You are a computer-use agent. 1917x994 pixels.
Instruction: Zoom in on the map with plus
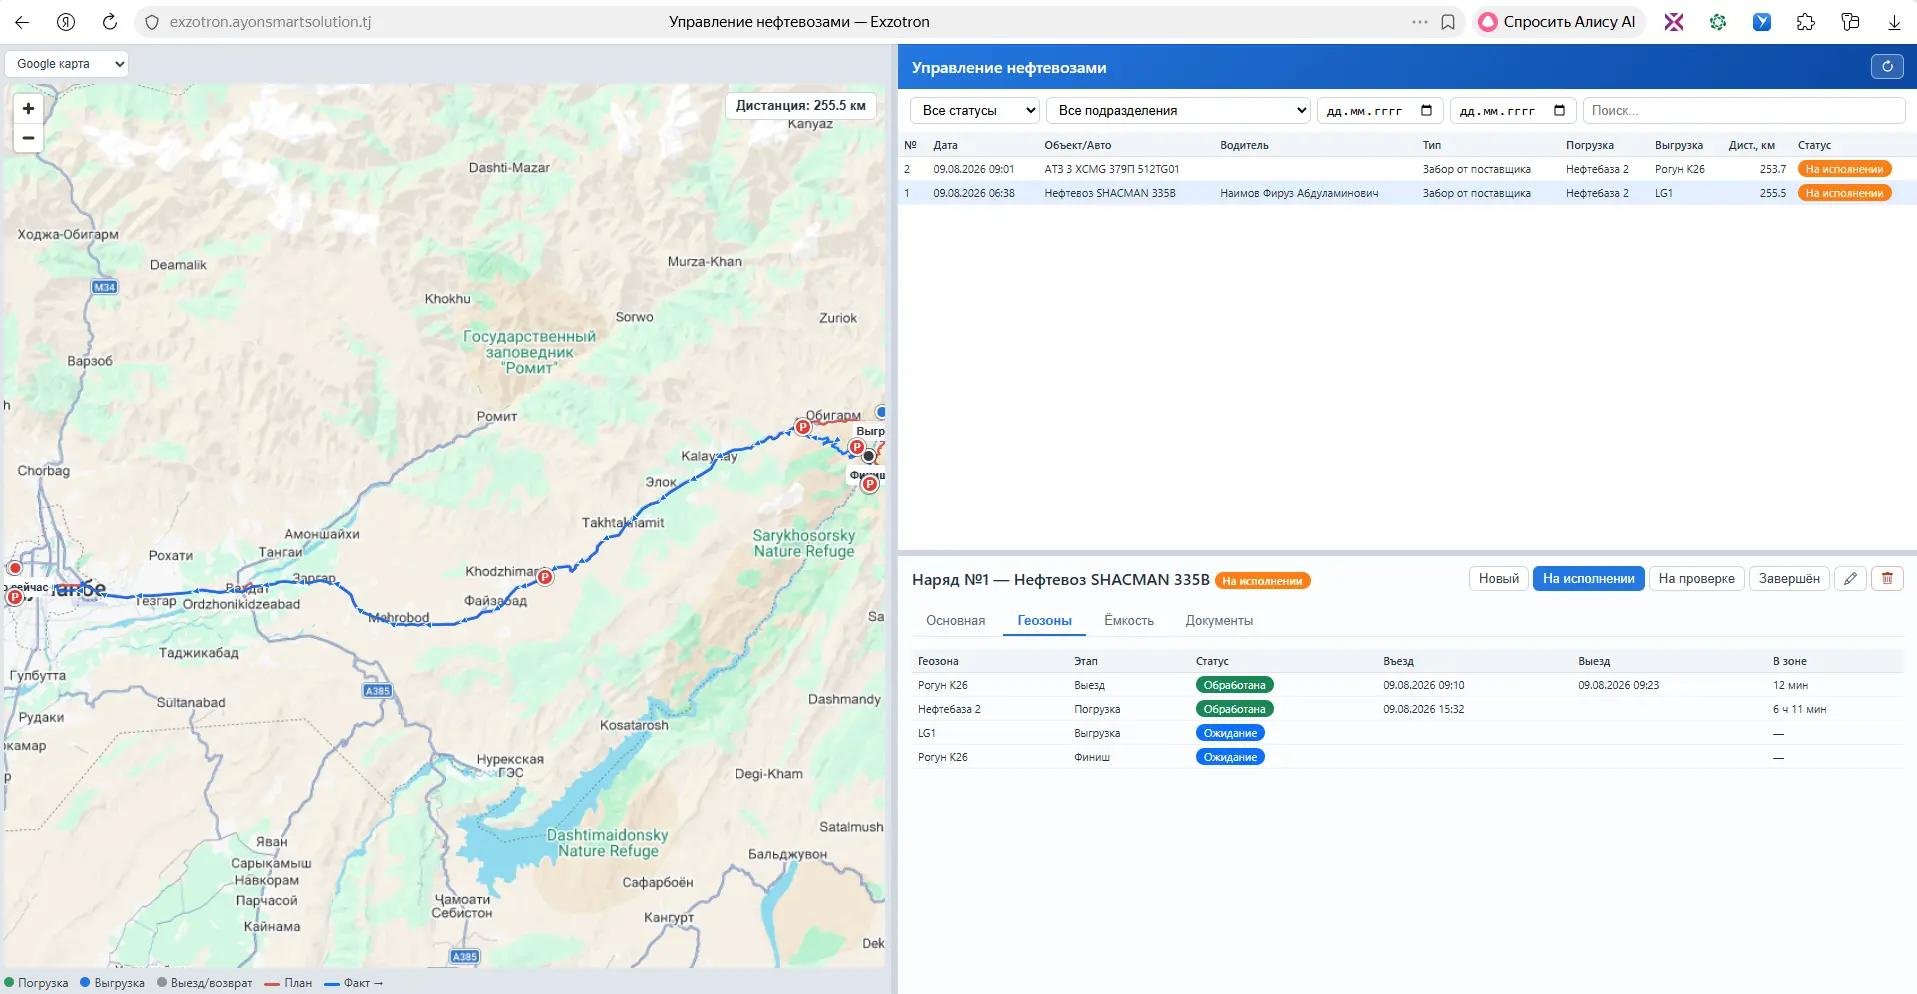point(28,109)
